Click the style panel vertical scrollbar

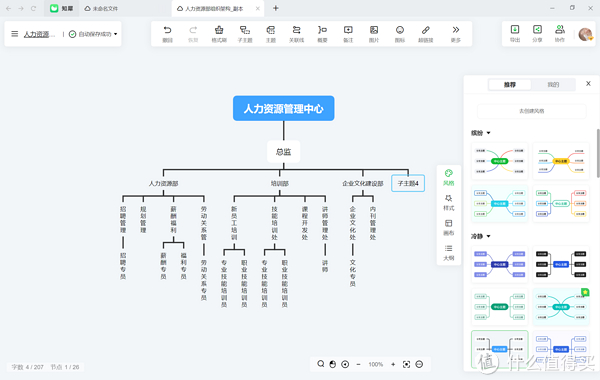[598, 153]
